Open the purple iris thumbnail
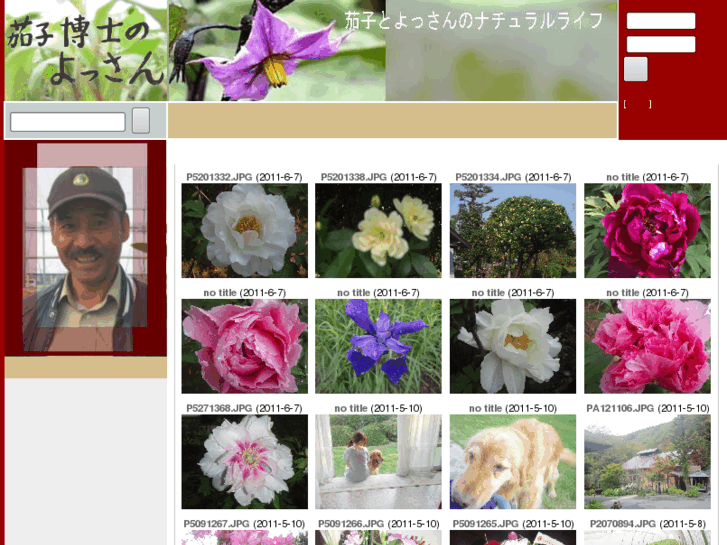The height and width of the screenshot is (545, 727). (378, 346)
